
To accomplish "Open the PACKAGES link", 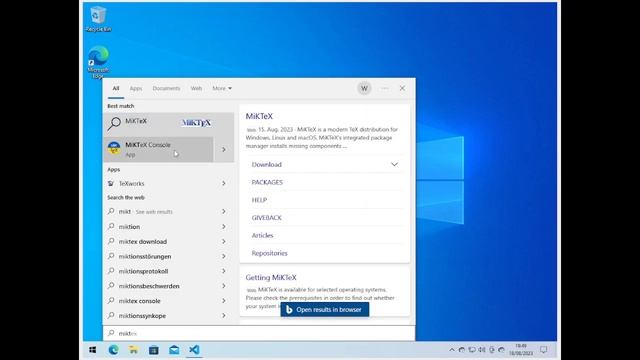I will (x=267, y=182).
